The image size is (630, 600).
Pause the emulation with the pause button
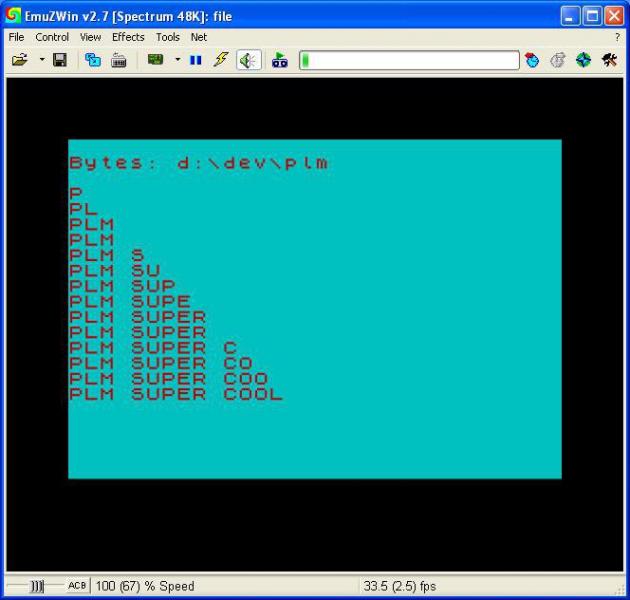[x=195, y=60]
